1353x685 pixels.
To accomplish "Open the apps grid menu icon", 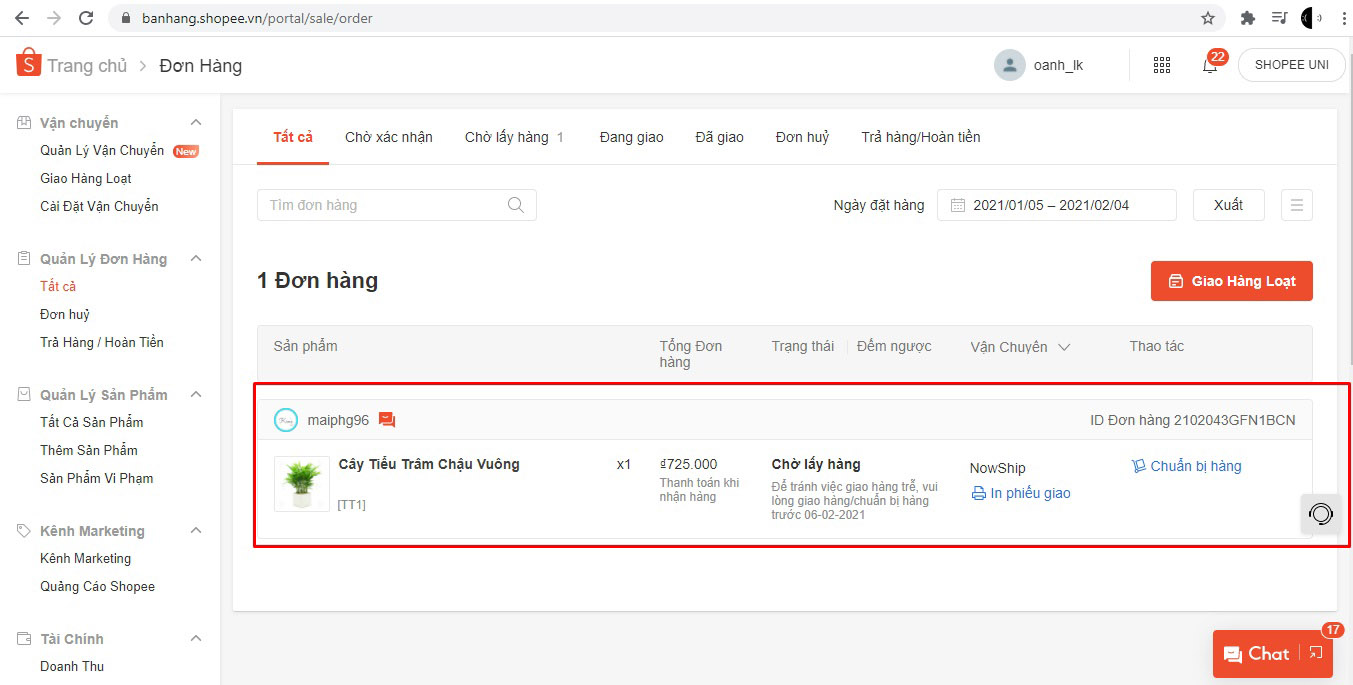I will point(1161,65).
